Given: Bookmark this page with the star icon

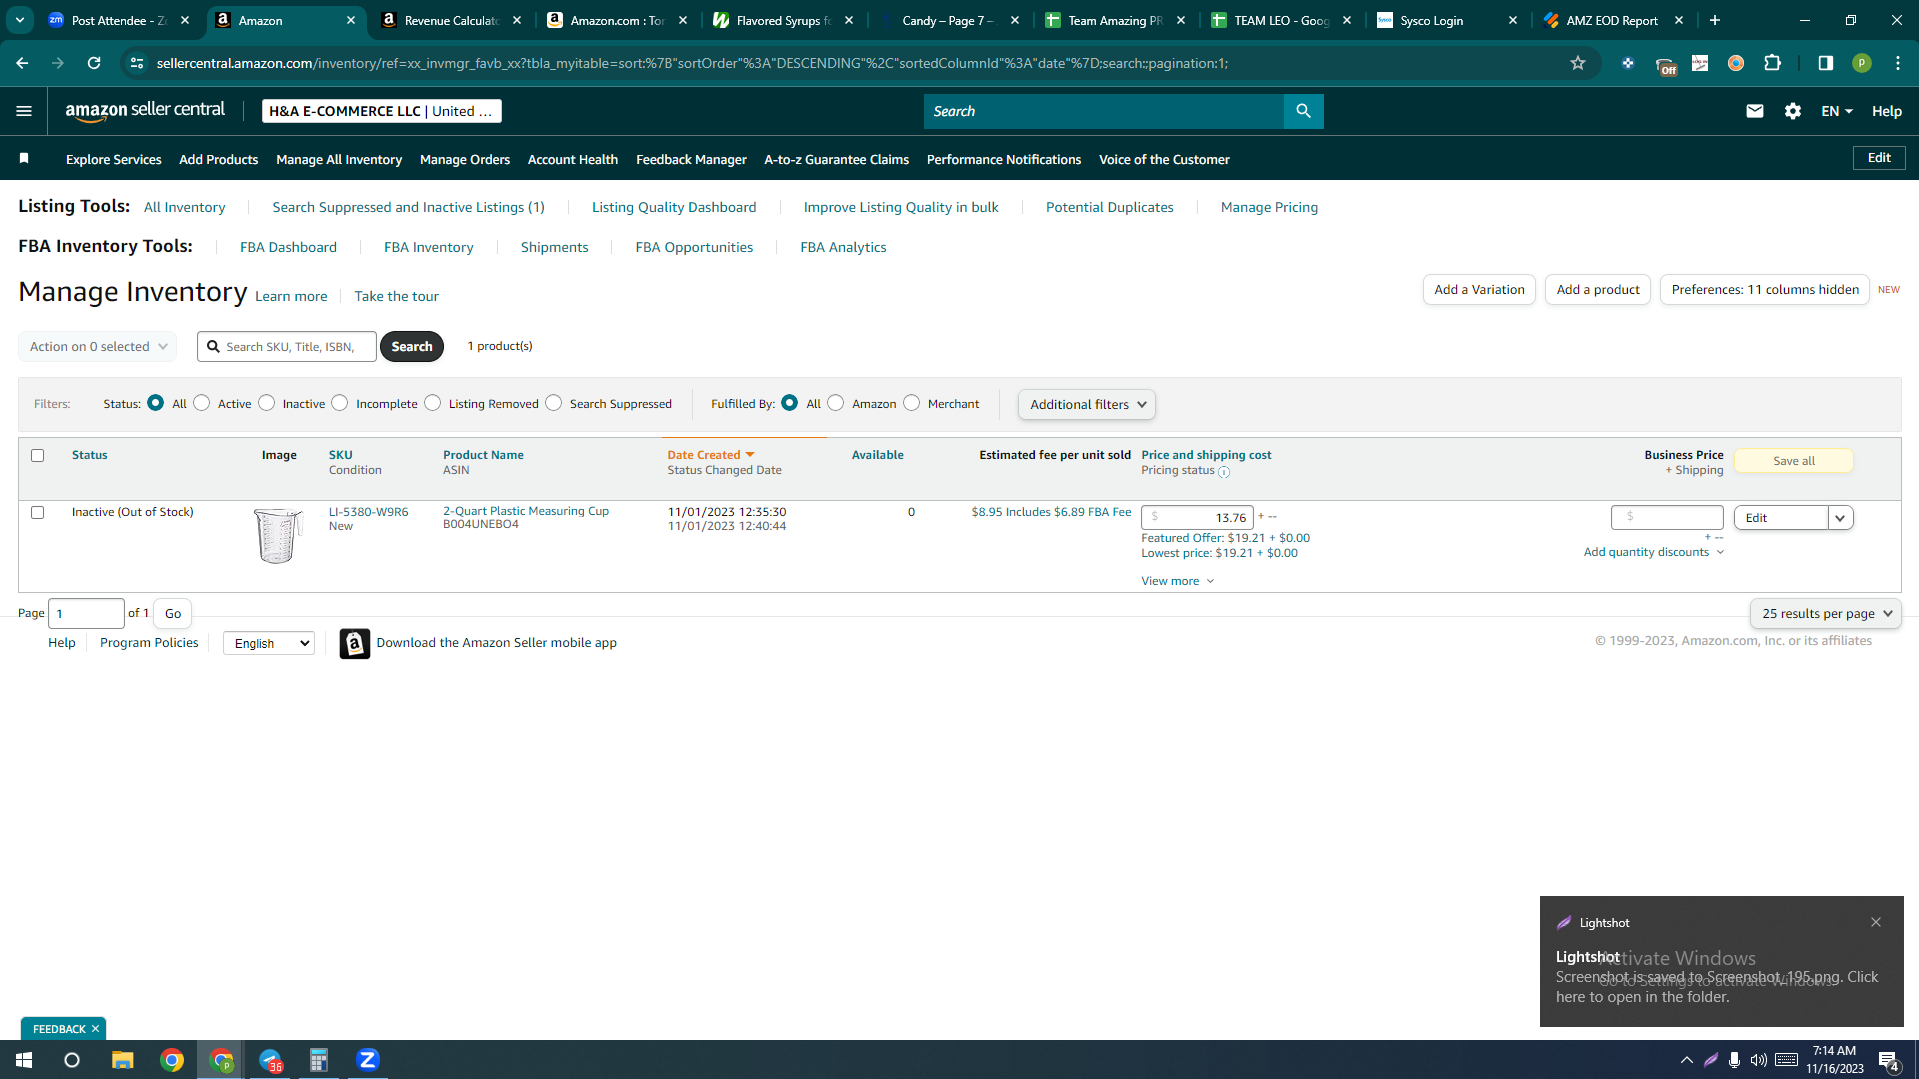Looking at the screenshot, I should click(1578, 63).
